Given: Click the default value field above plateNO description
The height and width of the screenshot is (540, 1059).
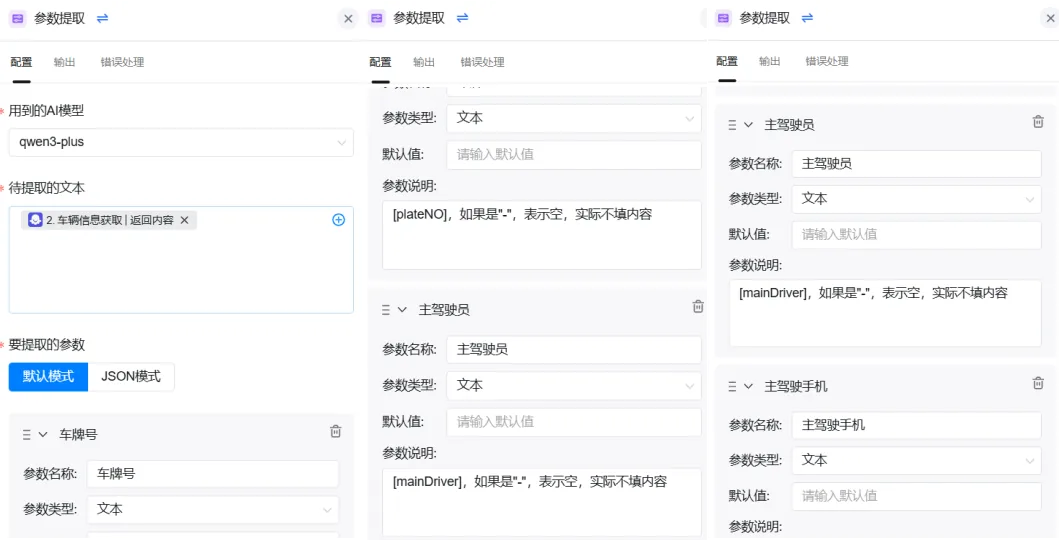Looking at the screenshot, I should (x=573, y=155).
